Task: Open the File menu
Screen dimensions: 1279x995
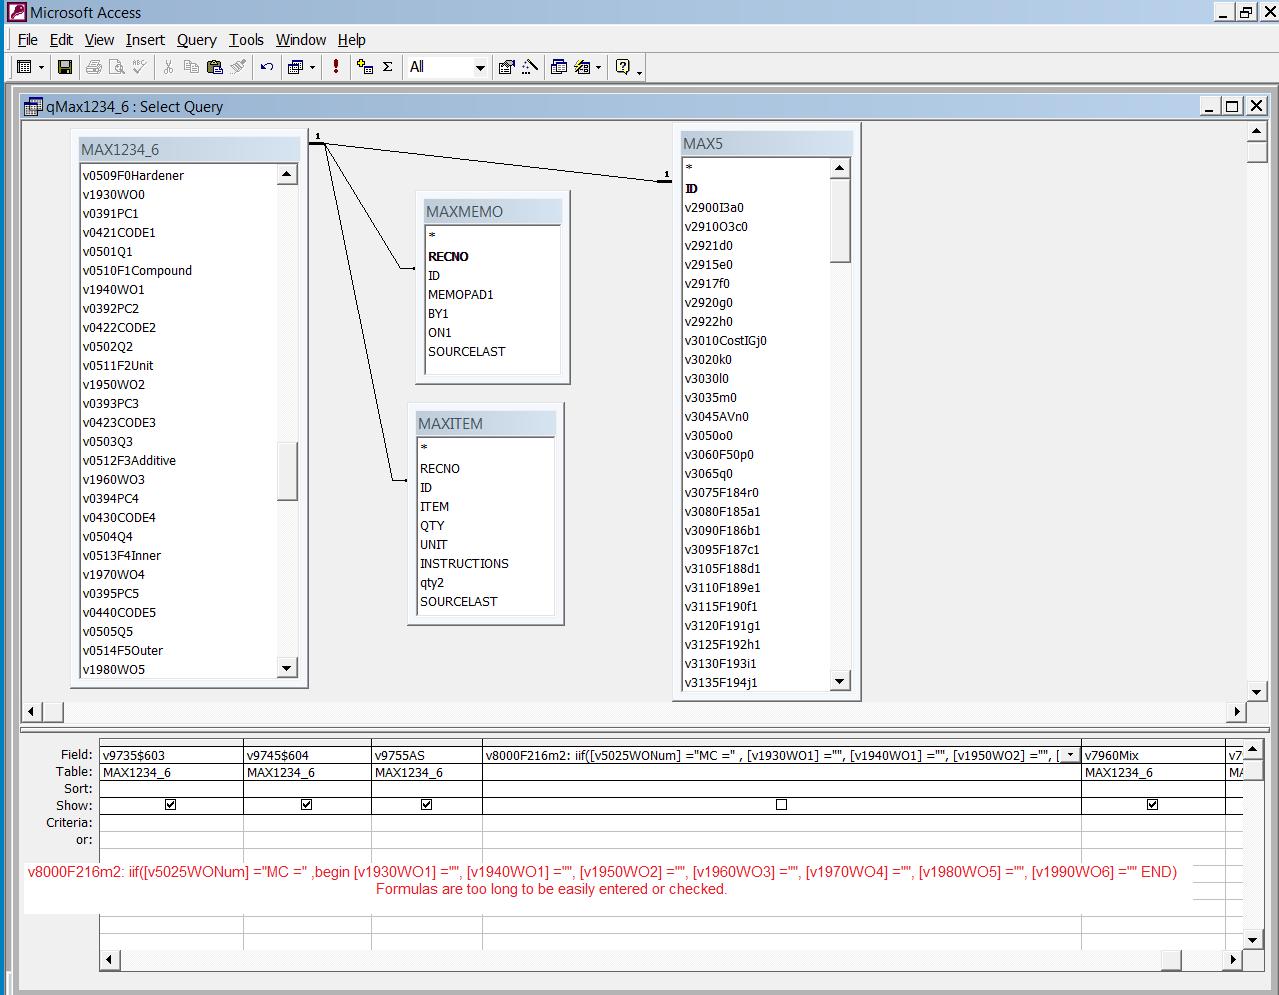Action: click(28, 40)
